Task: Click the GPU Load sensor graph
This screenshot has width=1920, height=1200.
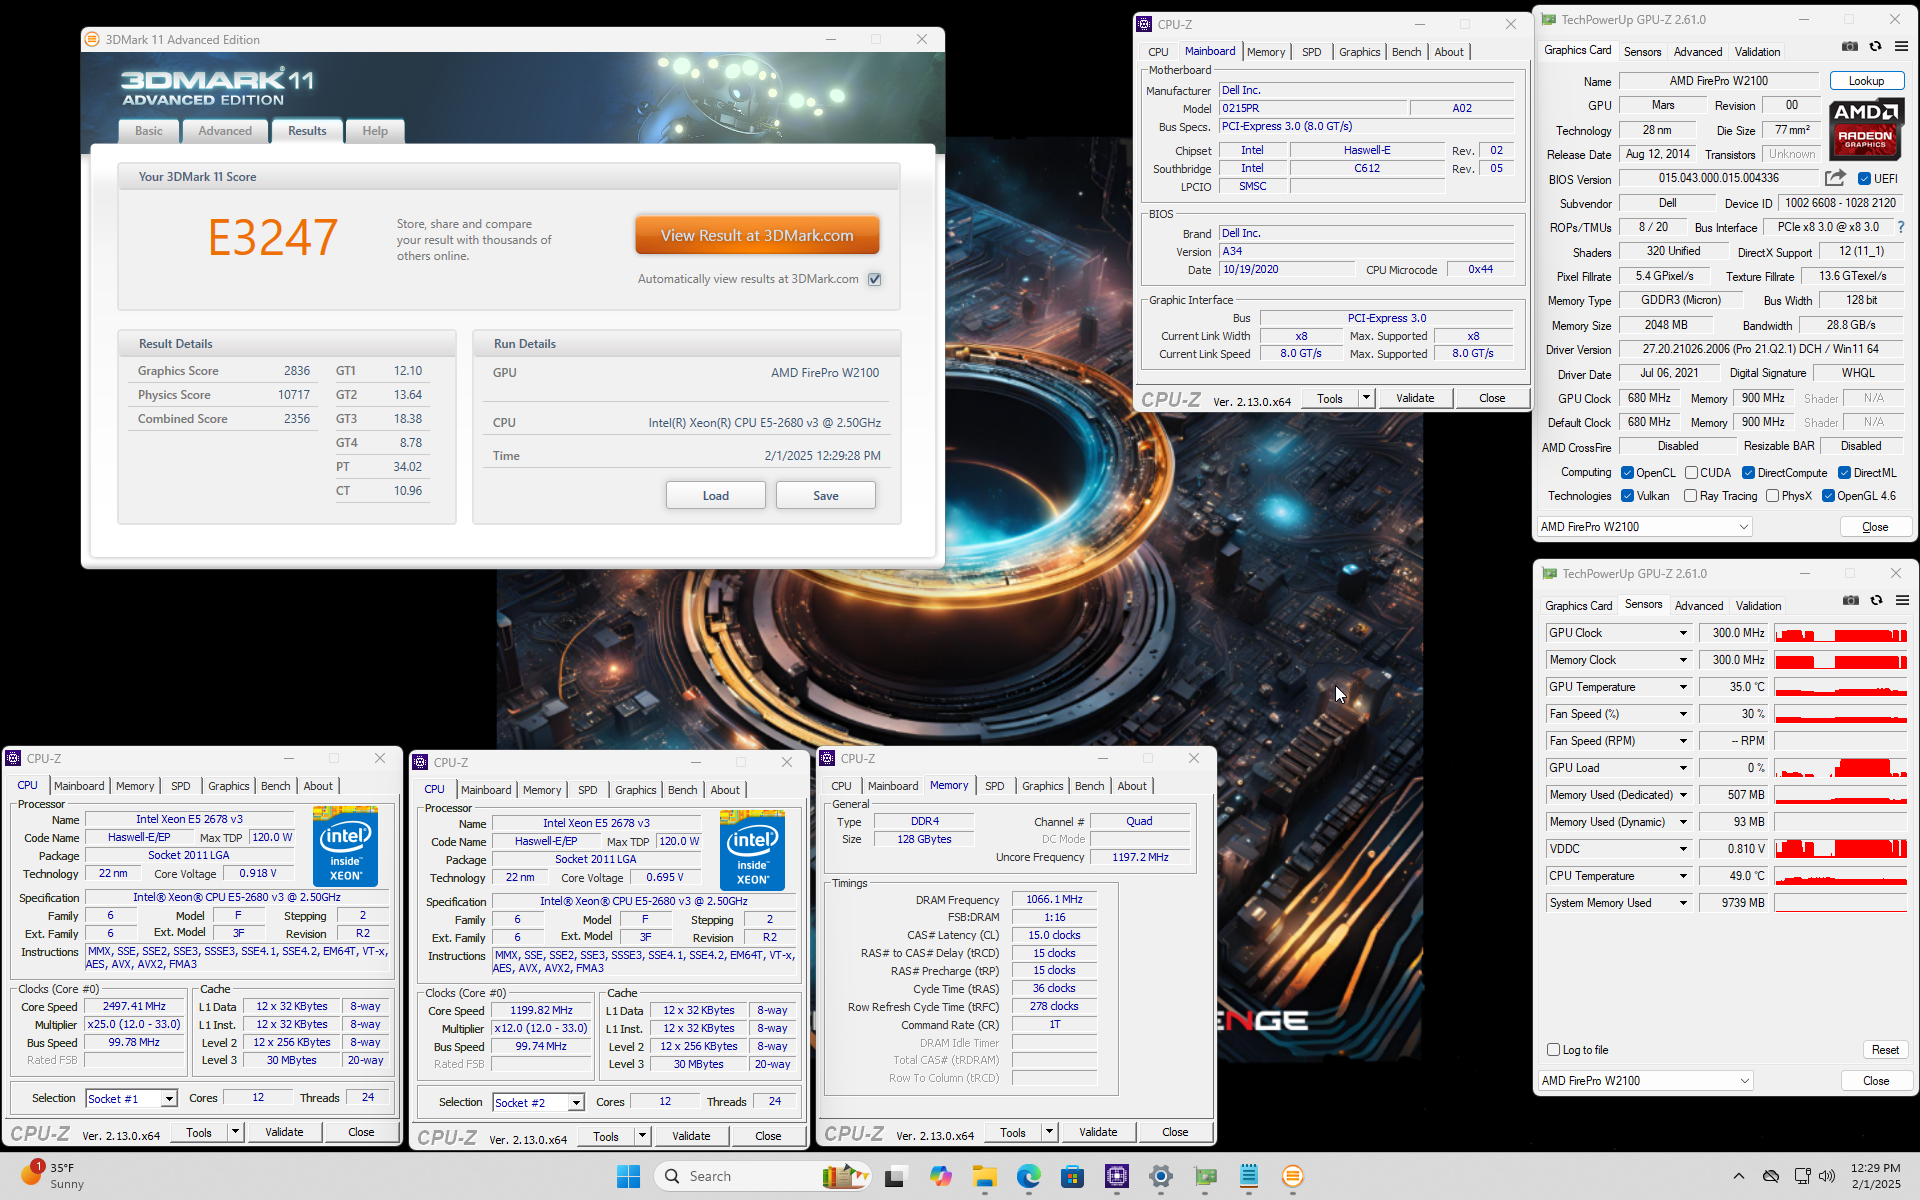Action: coord(1841,768)
